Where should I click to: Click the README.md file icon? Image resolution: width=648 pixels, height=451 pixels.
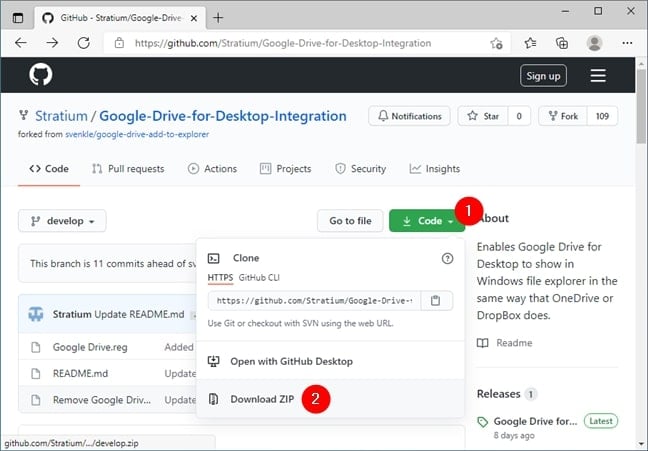(36, 374)
